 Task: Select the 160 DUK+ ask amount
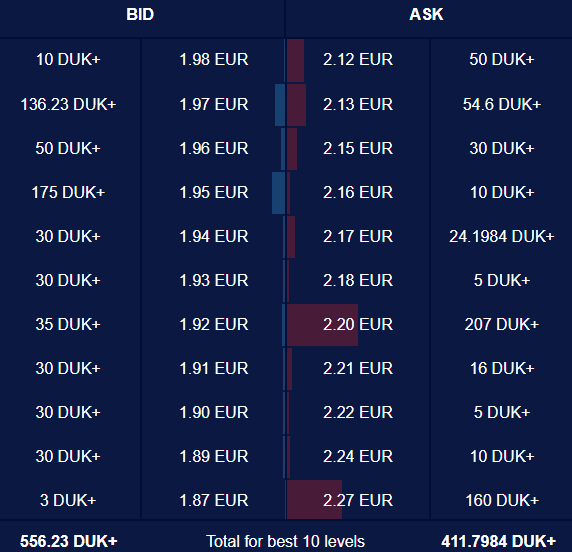pos(502,500)
